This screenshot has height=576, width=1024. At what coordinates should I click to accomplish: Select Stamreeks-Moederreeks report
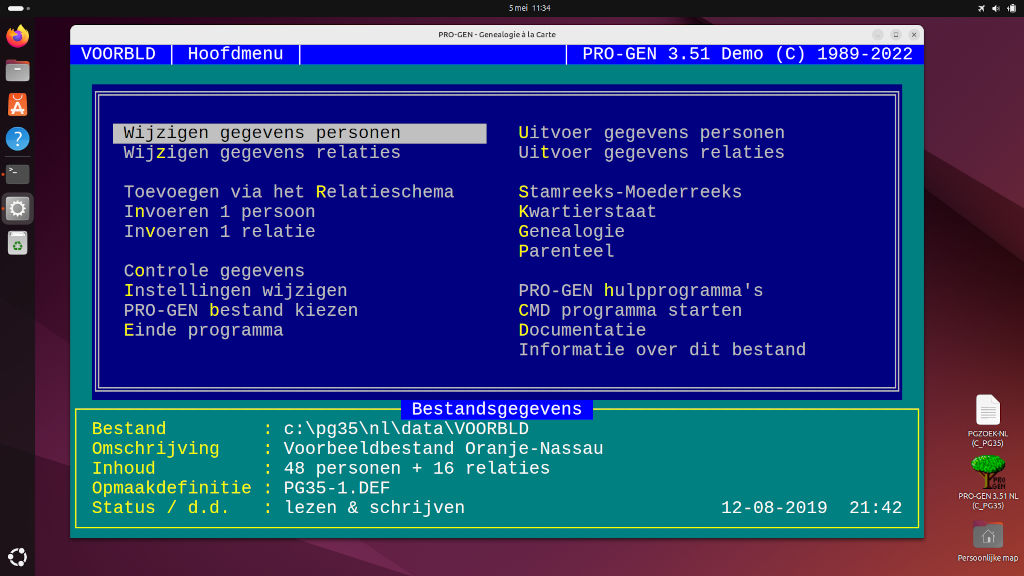click(x=630, y=192)
